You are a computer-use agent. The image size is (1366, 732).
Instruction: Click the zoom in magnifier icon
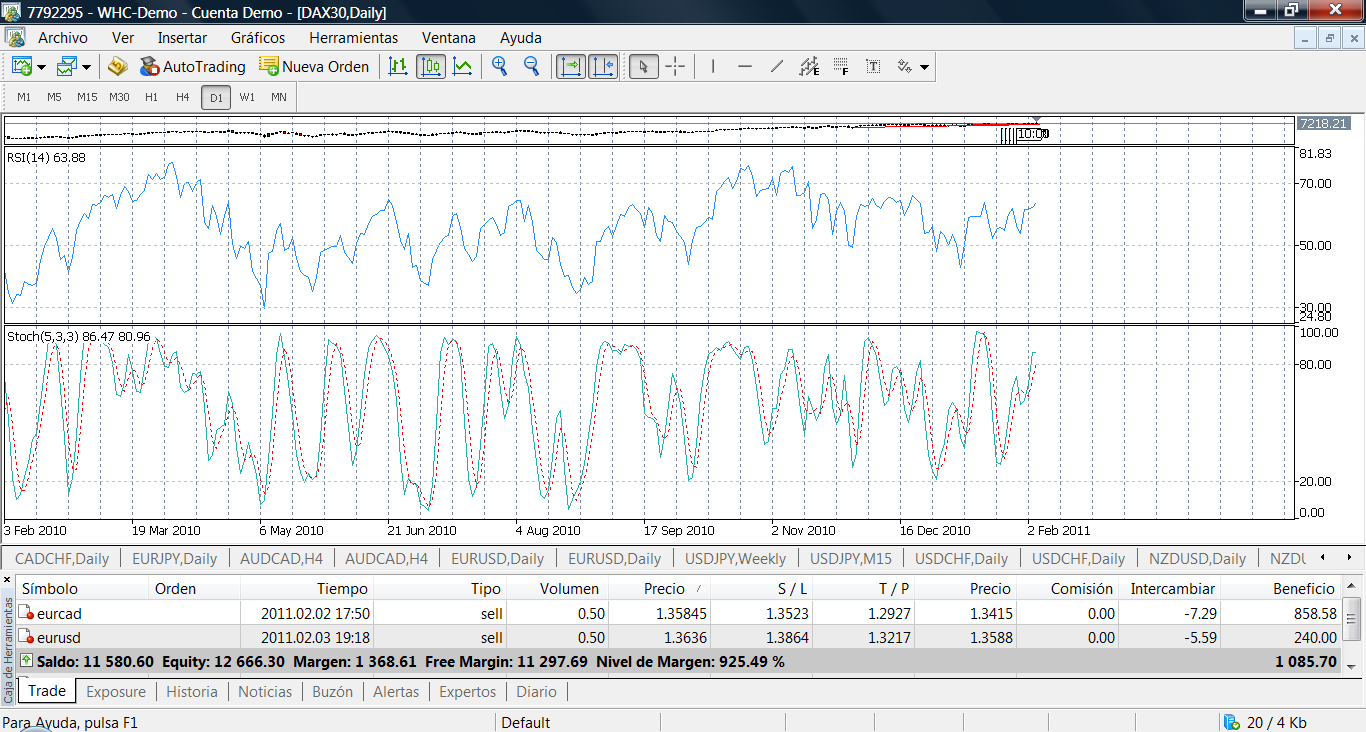[x=500, y=66]
